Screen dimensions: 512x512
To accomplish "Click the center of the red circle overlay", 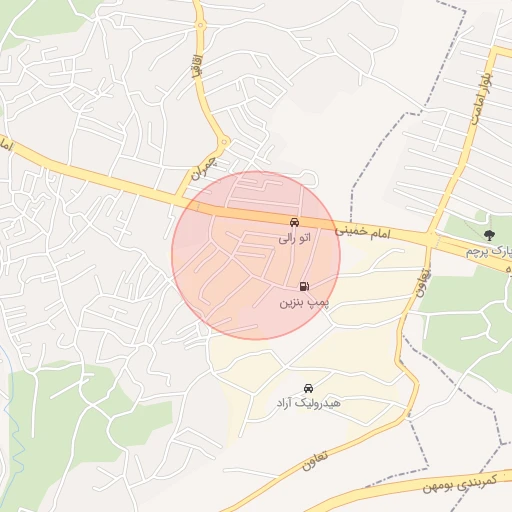I will click(x=256, y=256).
